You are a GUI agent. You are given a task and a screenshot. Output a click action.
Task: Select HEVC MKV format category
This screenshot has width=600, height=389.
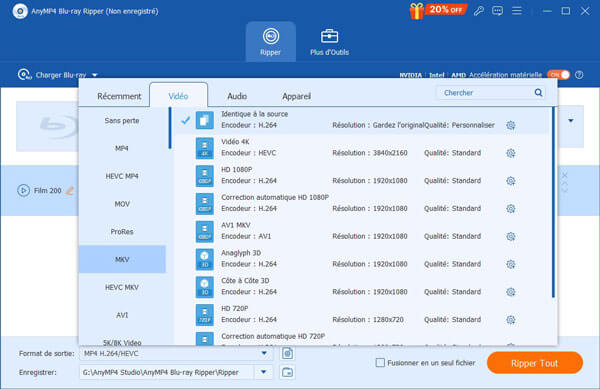click(122, 287)
